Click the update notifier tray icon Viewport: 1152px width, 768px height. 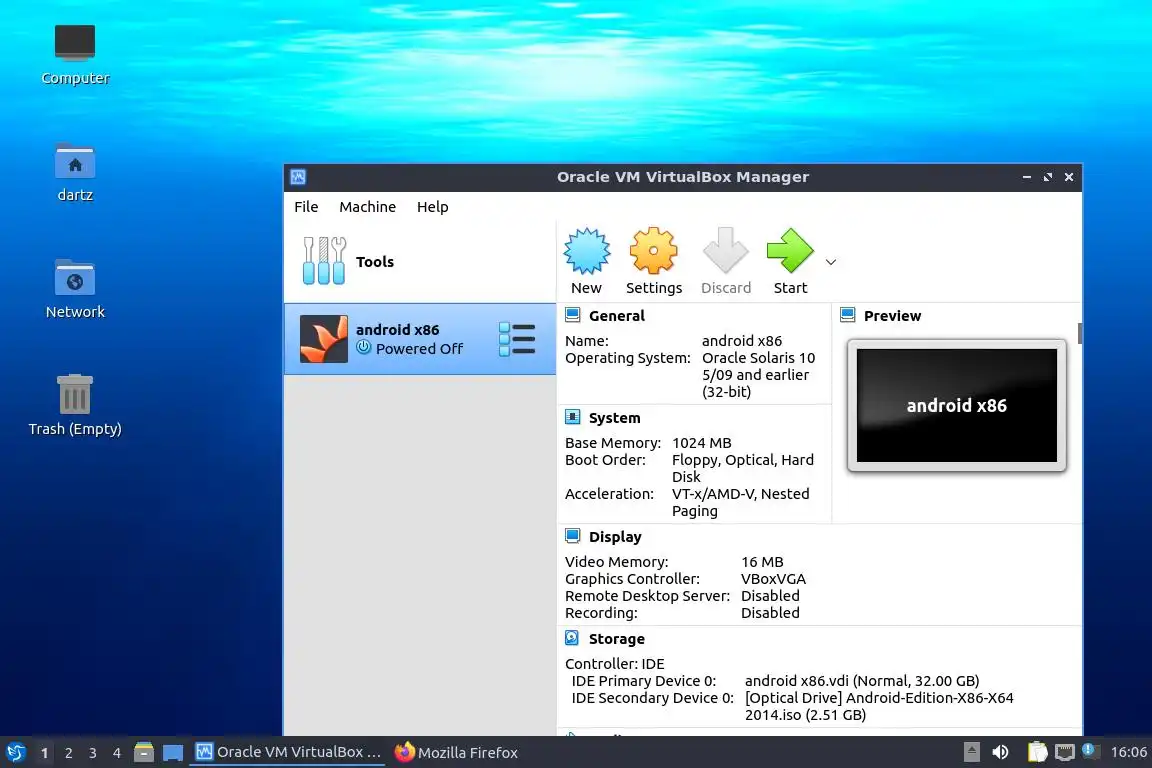pyautogui.click(x=1090, y=750)
